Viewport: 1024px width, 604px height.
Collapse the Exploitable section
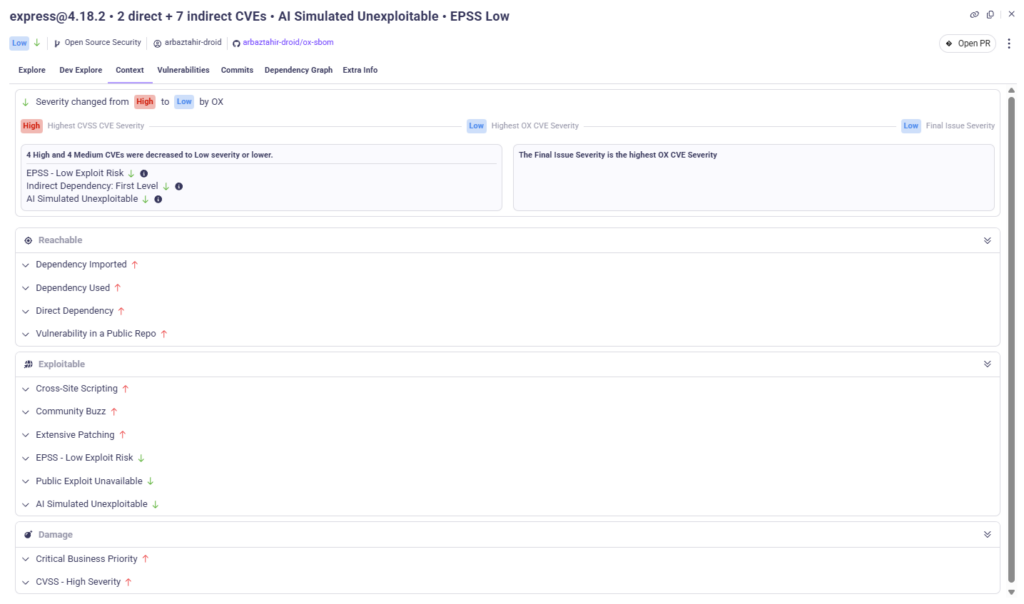[x=987, y=364]
